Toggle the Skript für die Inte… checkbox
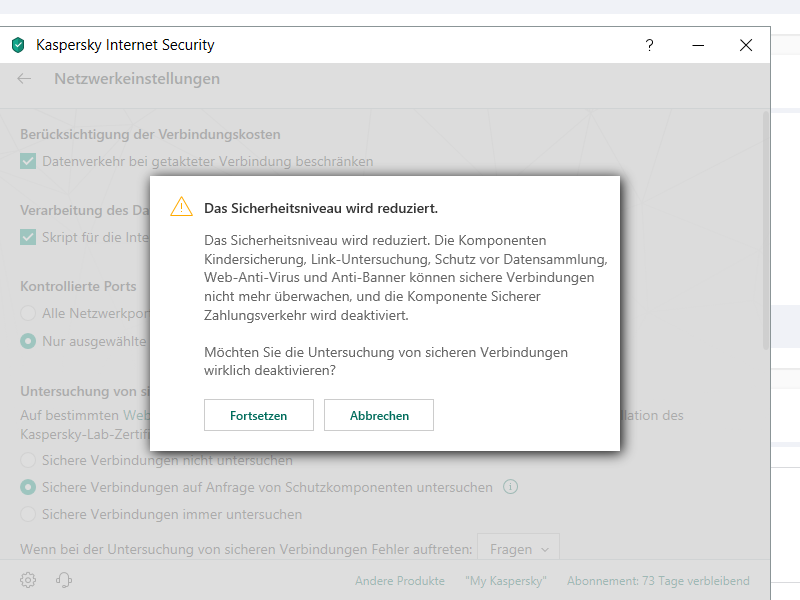Image resolution: width=800 pixels, height=600 pixels. (29, 237)
